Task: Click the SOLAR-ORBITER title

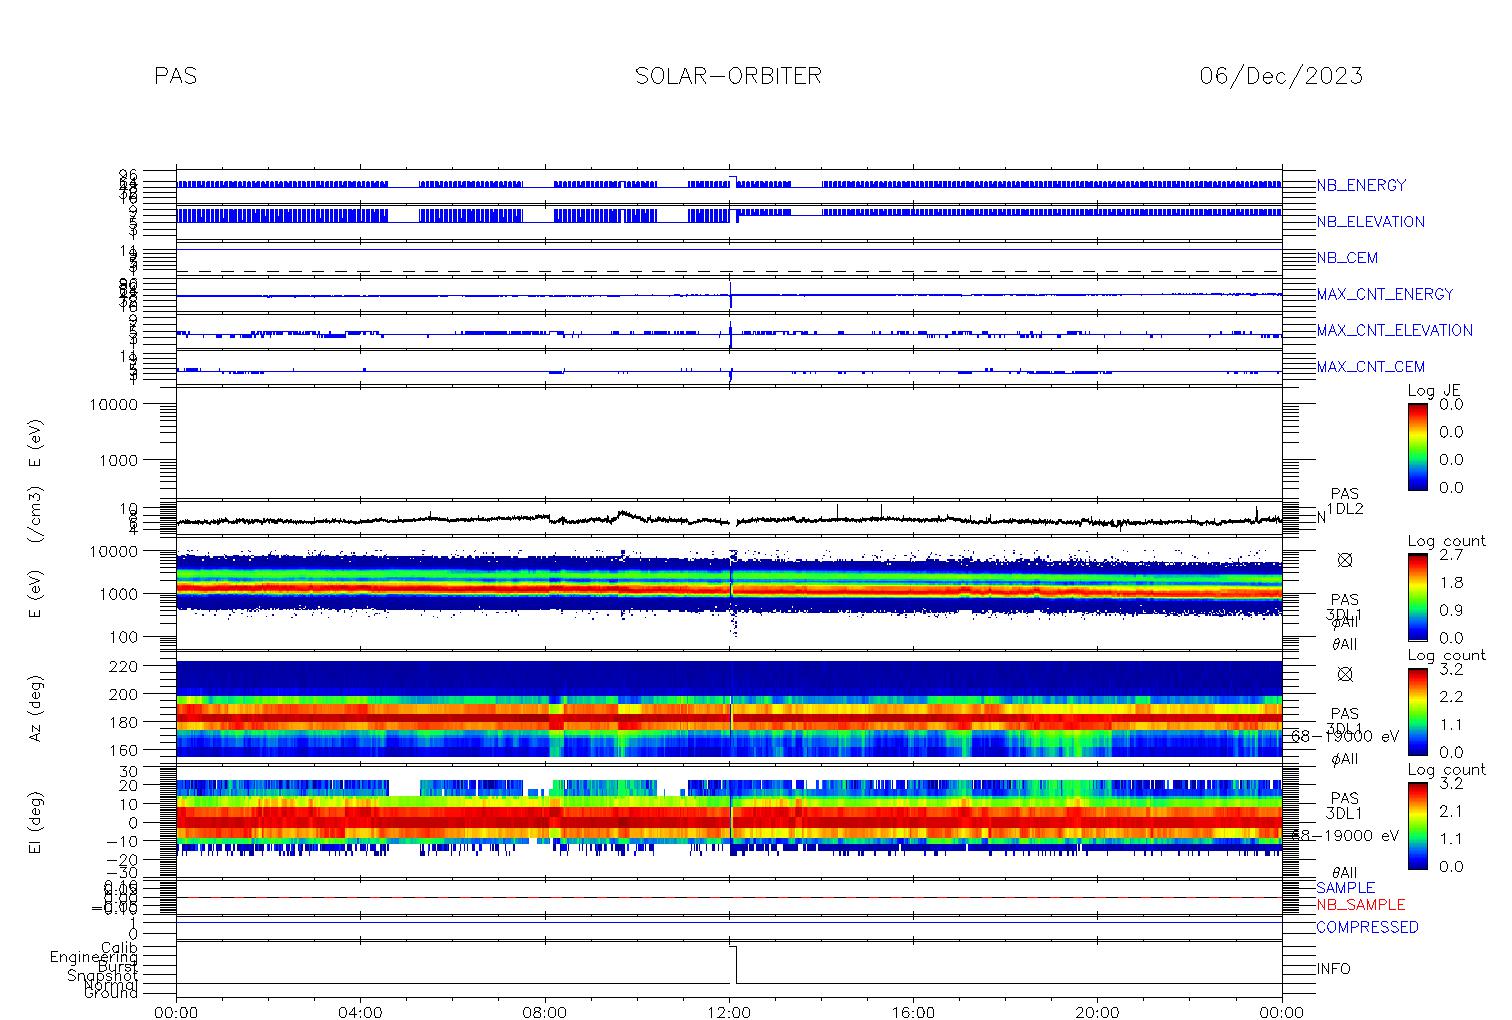Action: (728, 76)
